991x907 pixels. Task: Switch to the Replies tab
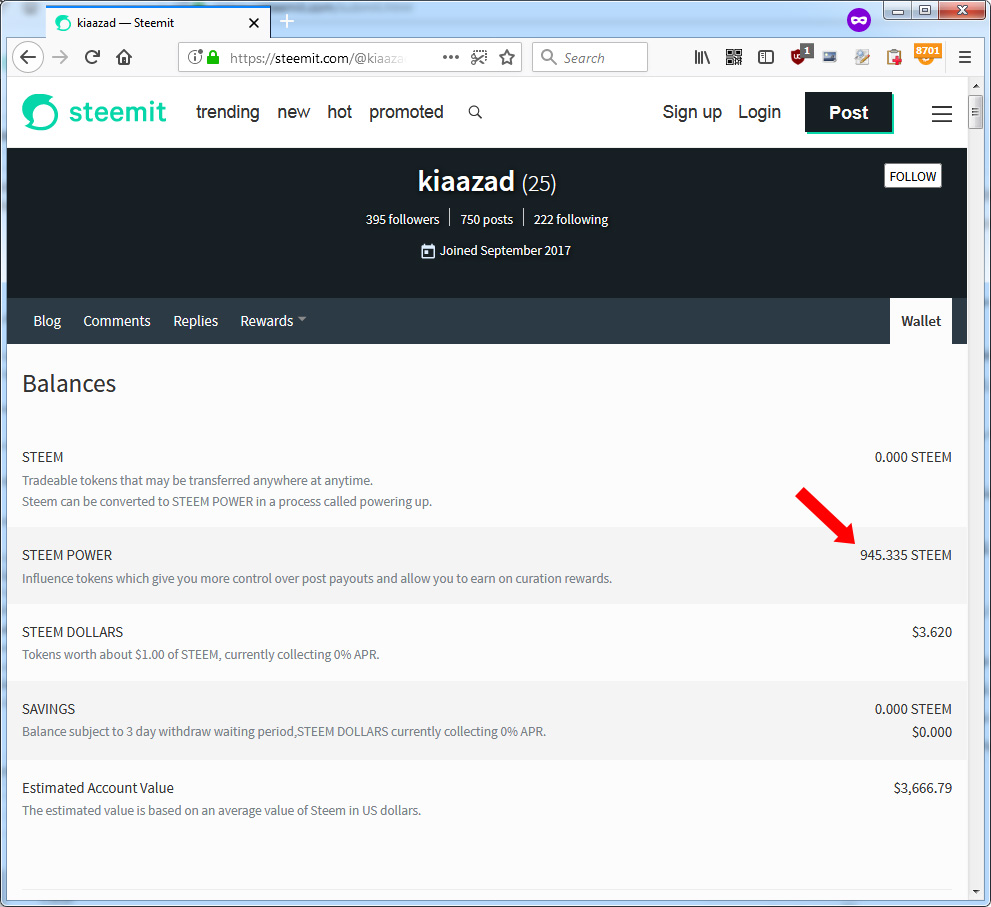(195, 321)
